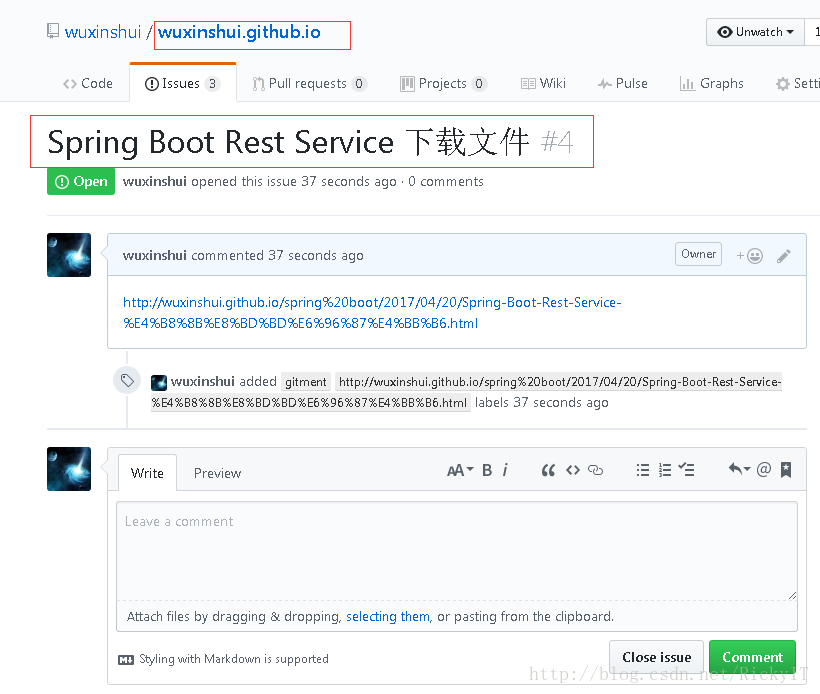Insert a quote with the quotation icon
The image size is (820, 694).
(548, 471)
